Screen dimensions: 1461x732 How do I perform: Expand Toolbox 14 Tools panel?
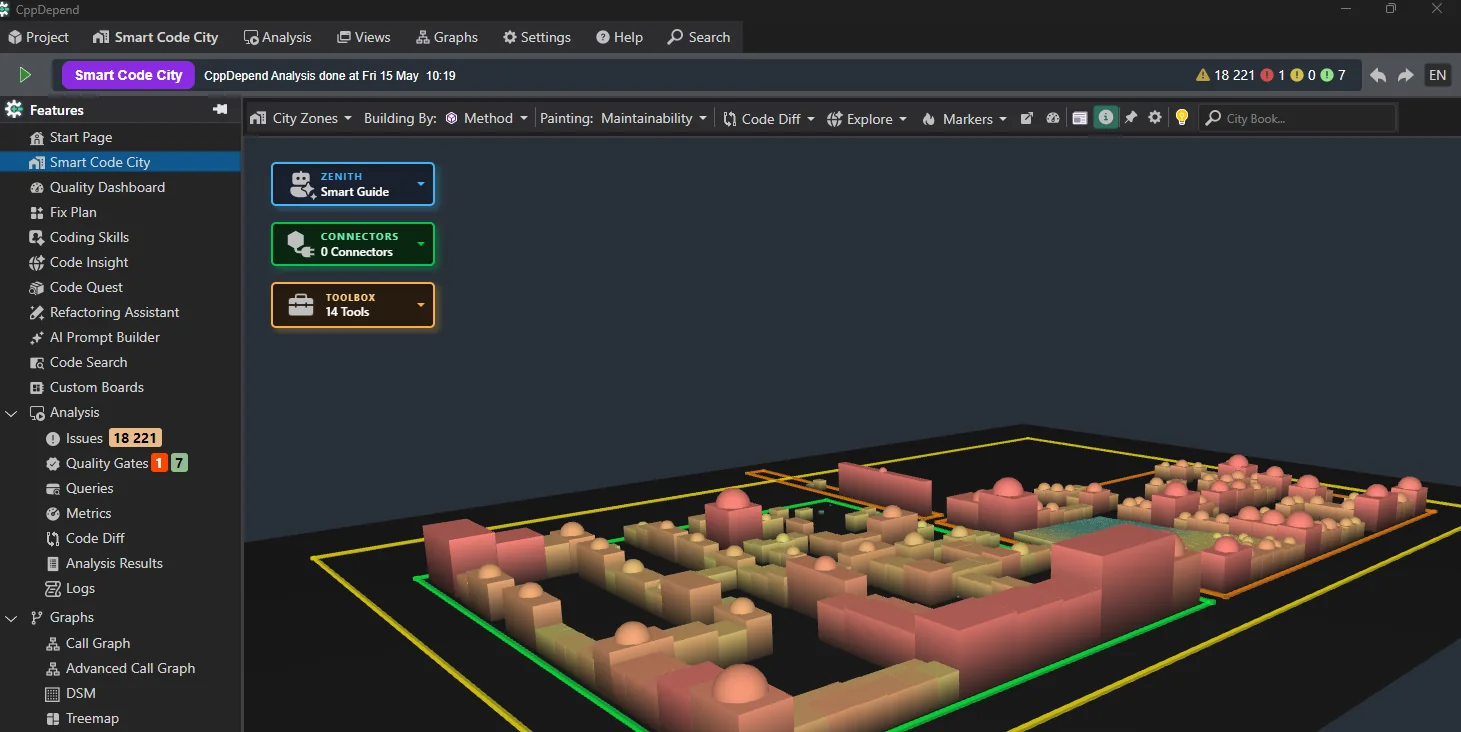pyautogui.click(x=353, y=305)
